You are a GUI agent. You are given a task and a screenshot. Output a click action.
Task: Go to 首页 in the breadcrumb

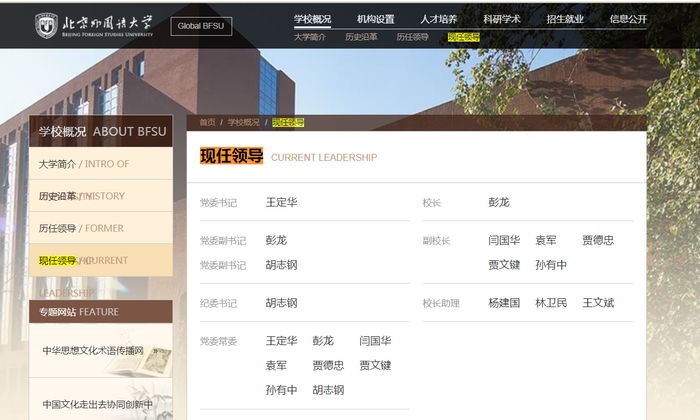pyautogui.click(x=207, y=122)
